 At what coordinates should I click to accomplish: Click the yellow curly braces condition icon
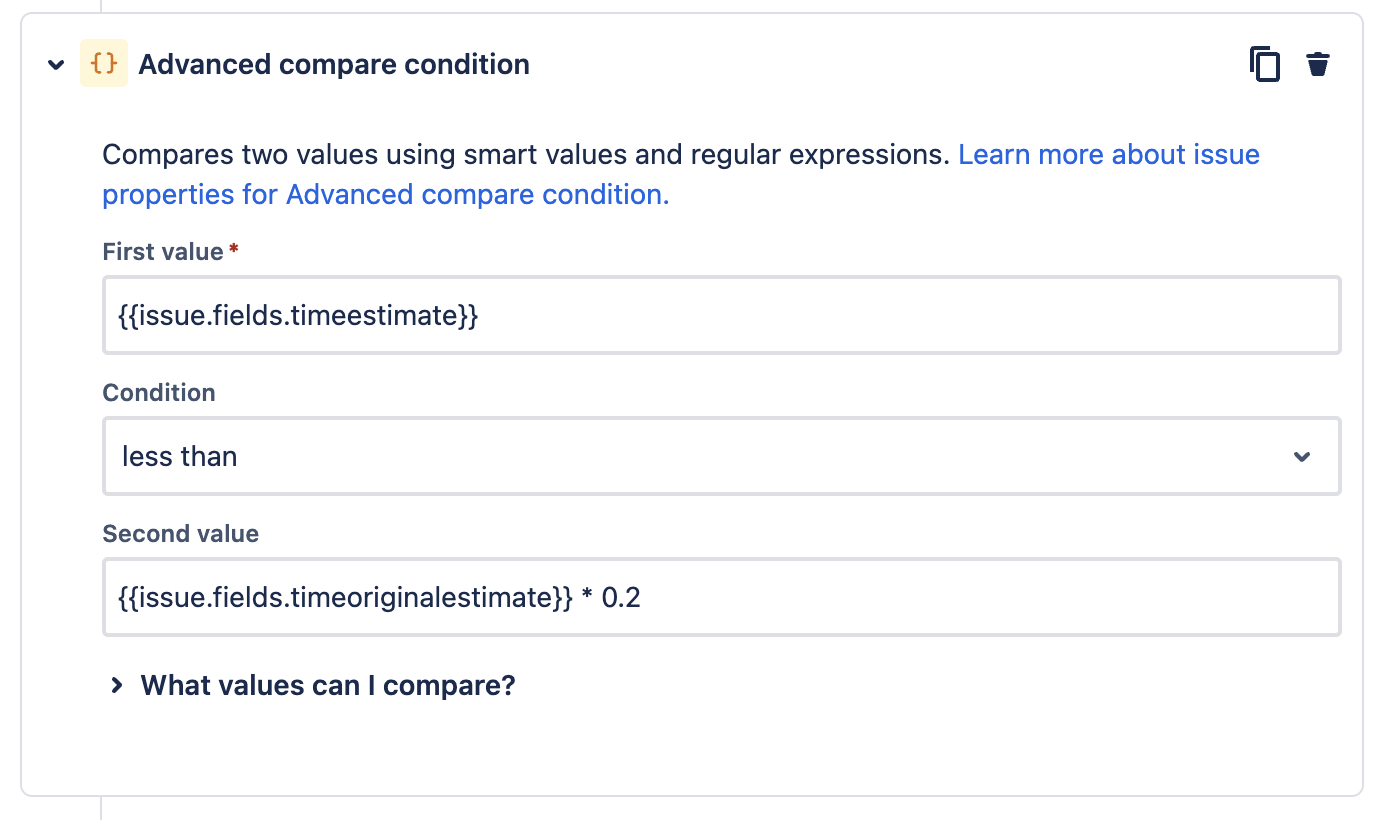click(104, 63)
